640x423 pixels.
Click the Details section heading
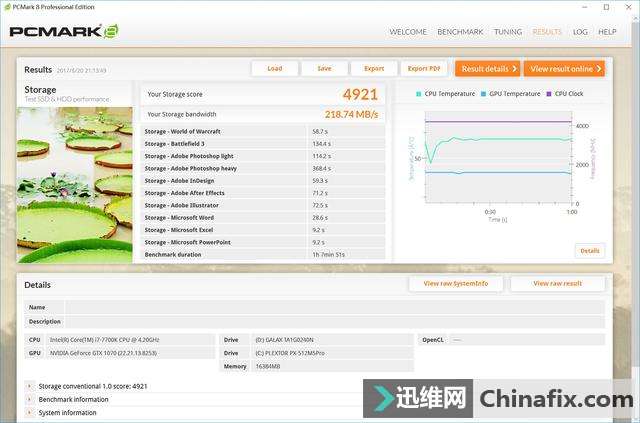pos(37,285)
